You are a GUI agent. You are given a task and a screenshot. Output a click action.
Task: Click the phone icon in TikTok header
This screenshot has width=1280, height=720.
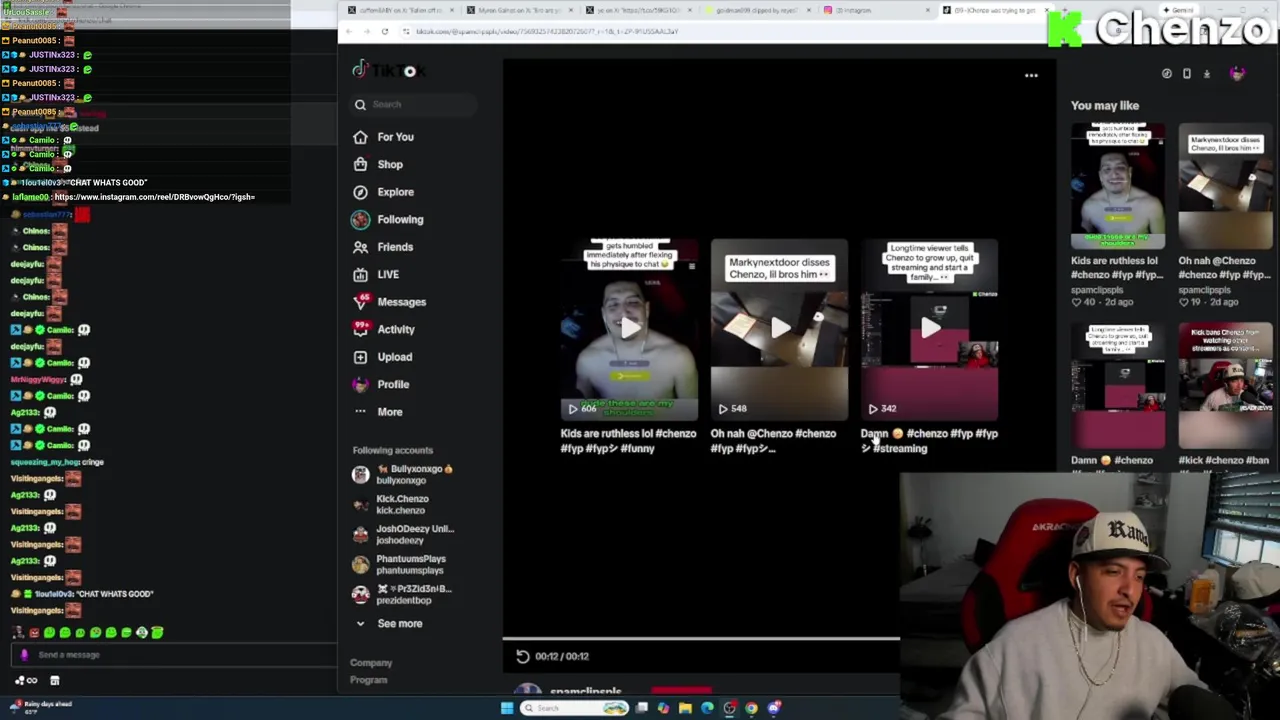[1186, 74]
